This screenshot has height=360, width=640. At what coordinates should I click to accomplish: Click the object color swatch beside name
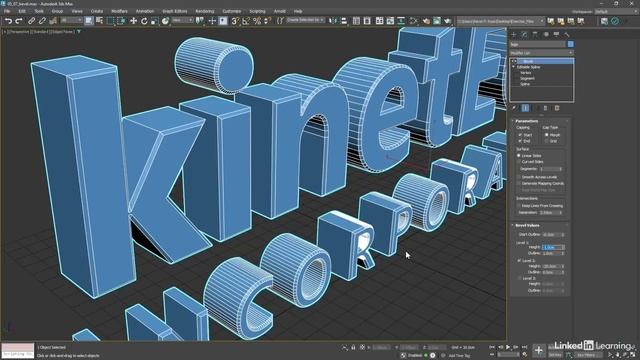570,44
